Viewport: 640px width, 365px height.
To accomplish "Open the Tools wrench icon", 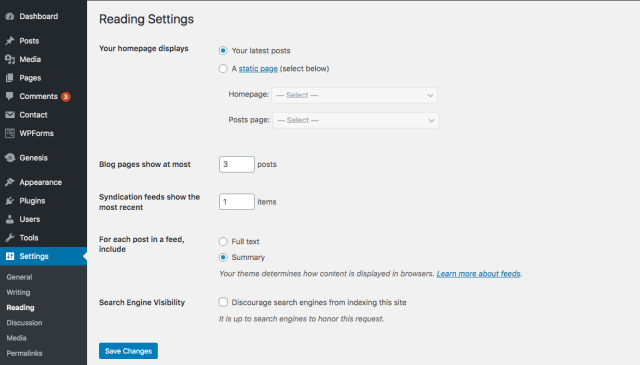I will pos(10,238).
